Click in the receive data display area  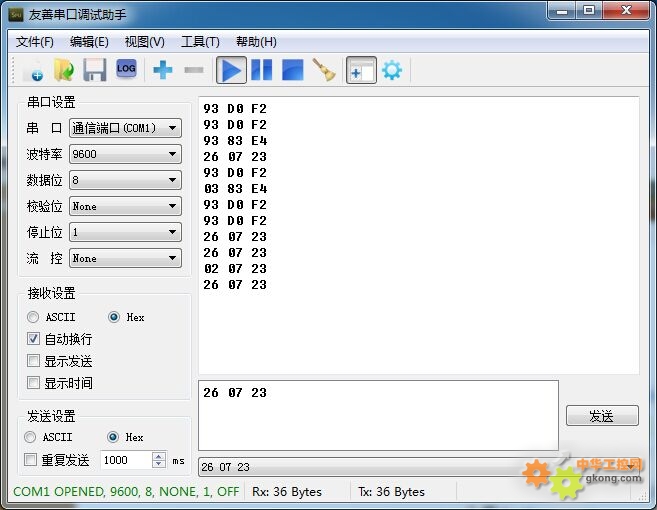coord(419,236)
